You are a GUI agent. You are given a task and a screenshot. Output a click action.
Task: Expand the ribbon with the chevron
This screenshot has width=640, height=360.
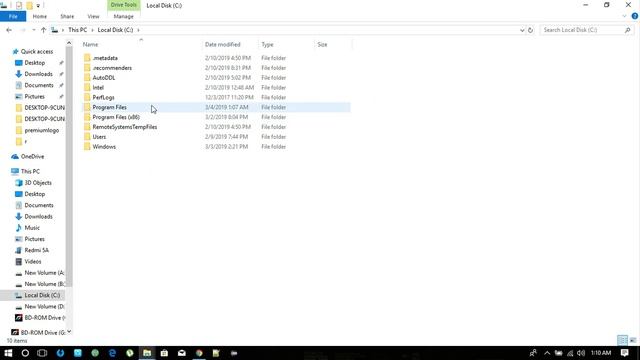click(624, 16)
